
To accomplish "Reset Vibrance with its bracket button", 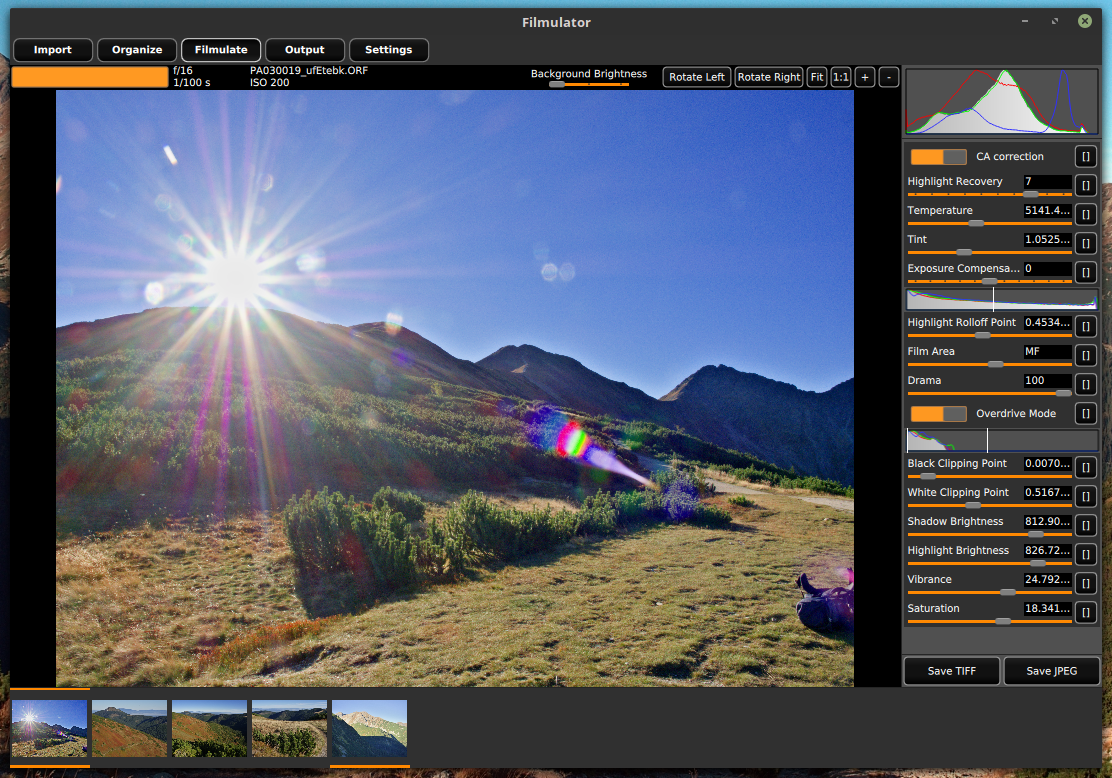I will pos(1086,584).
